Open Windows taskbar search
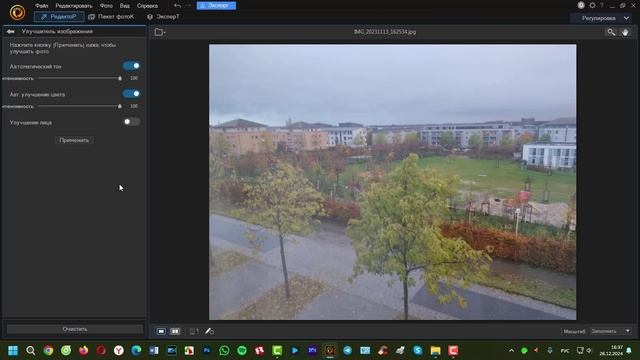The height and width of the screenshot is (360, 640). (31, 351)
